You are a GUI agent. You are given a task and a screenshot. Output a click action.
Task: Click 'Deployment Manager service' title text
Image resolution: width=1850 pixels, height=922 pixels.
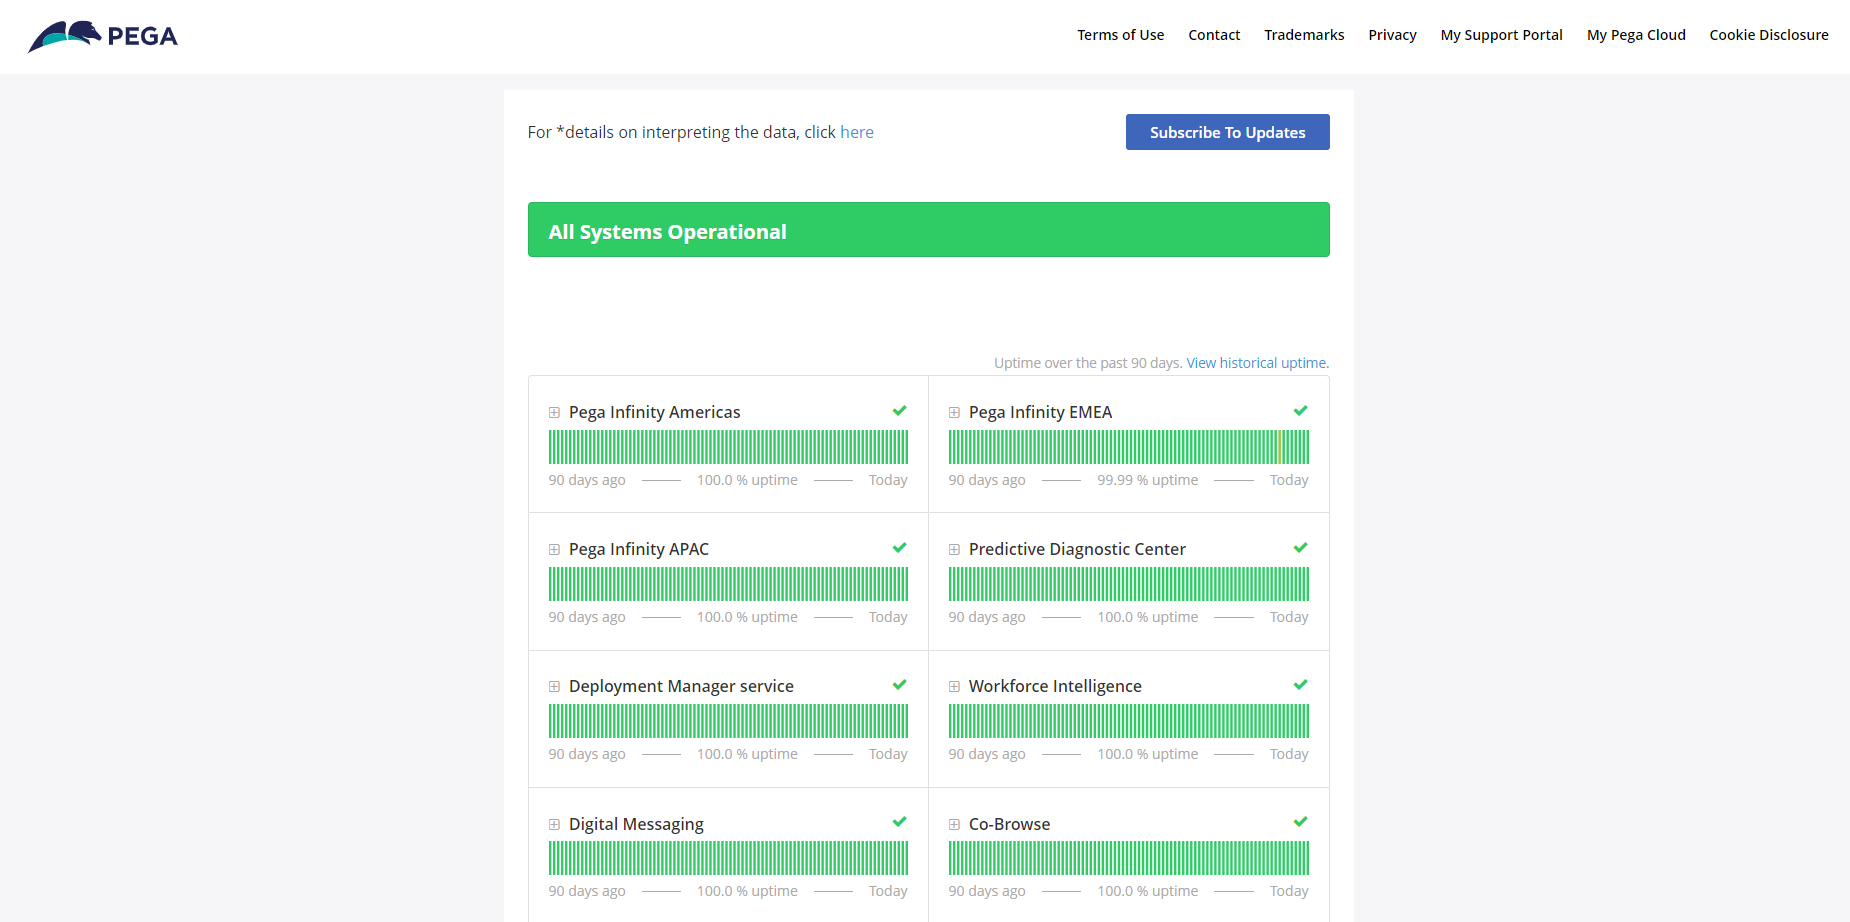point(681,686)
